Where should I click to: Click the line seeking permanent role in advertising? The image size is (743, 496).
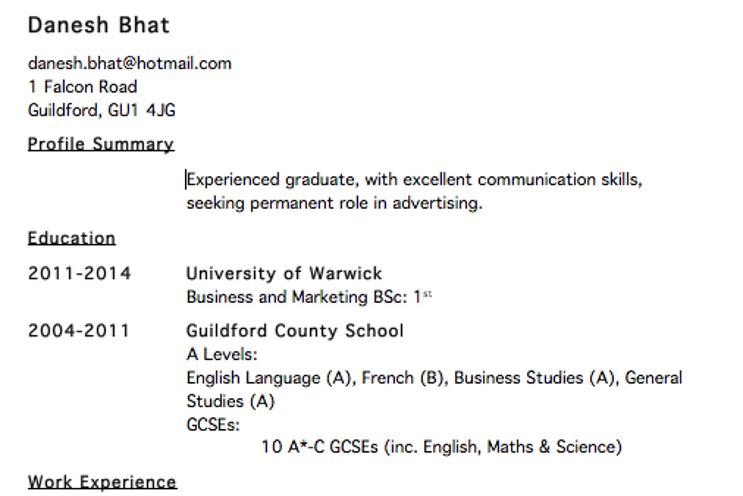click(x=335, y=203)
